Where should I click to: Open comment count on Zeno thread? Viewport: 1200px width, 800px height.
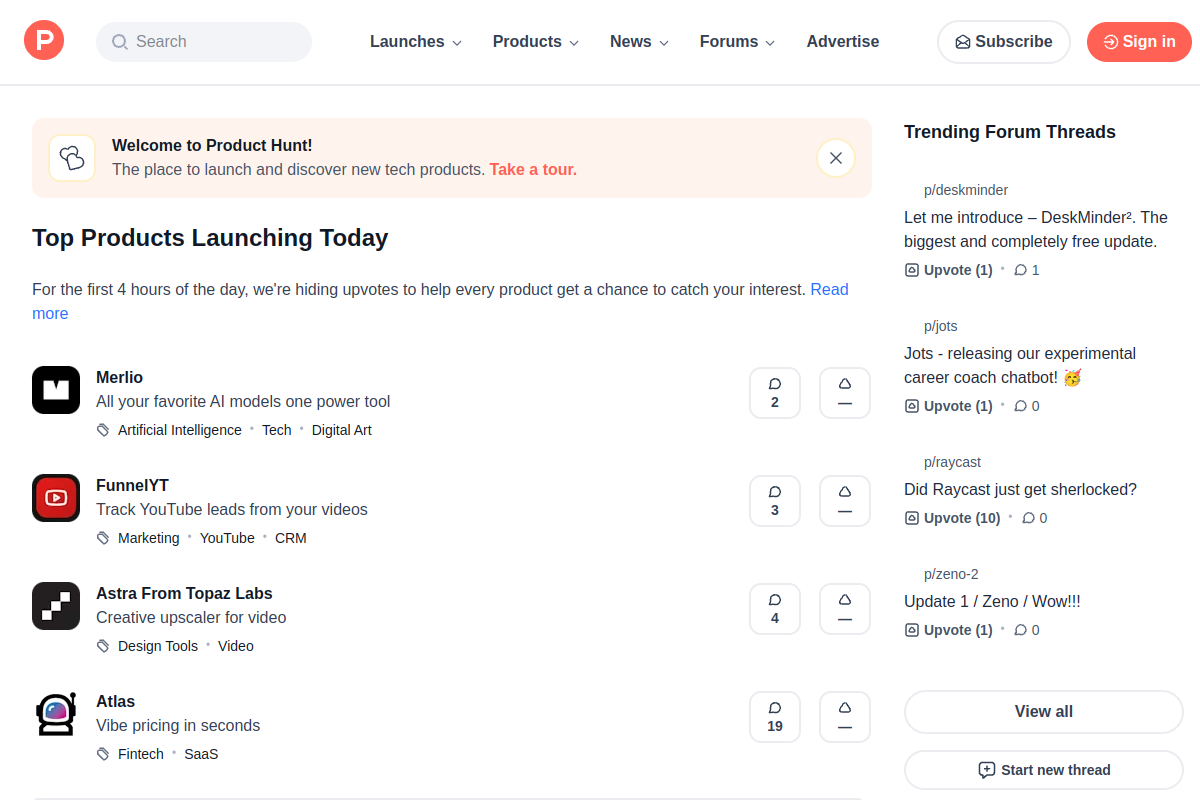coord(1027,630)
